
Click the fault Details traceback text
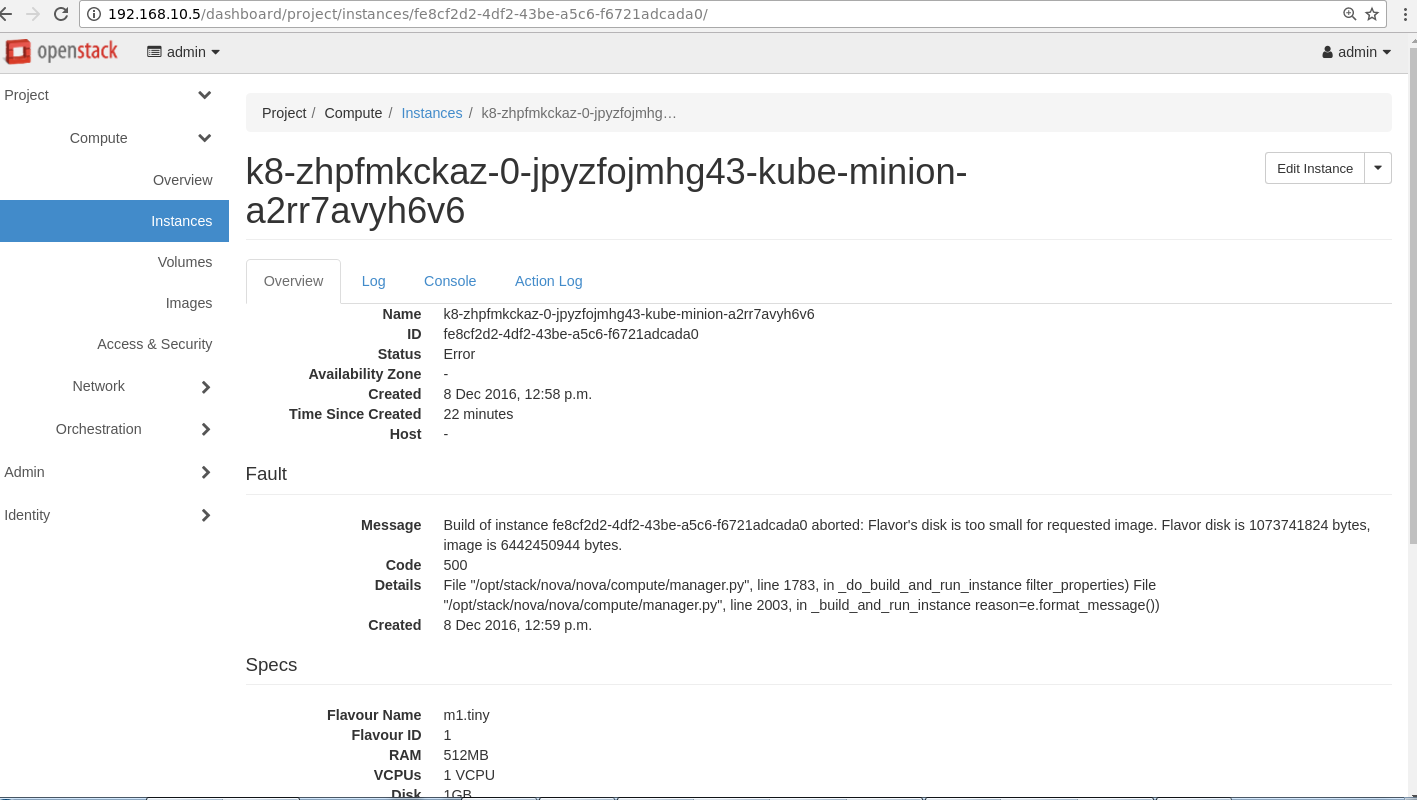coord(801,595)
